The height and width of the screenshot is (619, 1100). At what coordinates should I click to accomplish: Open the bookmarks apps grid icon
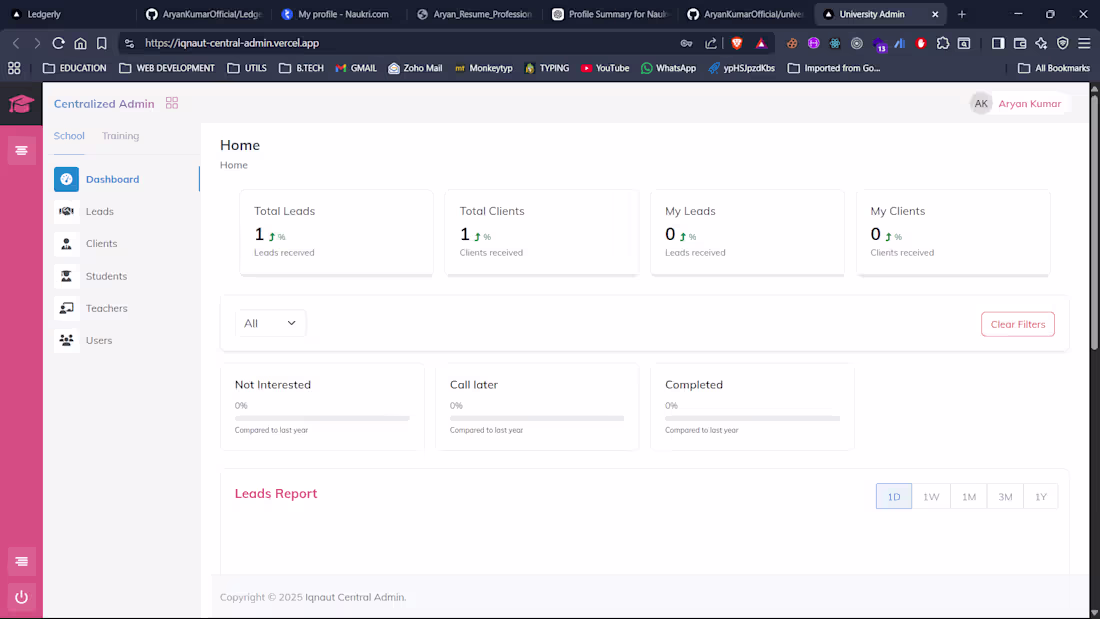point(14,68)
